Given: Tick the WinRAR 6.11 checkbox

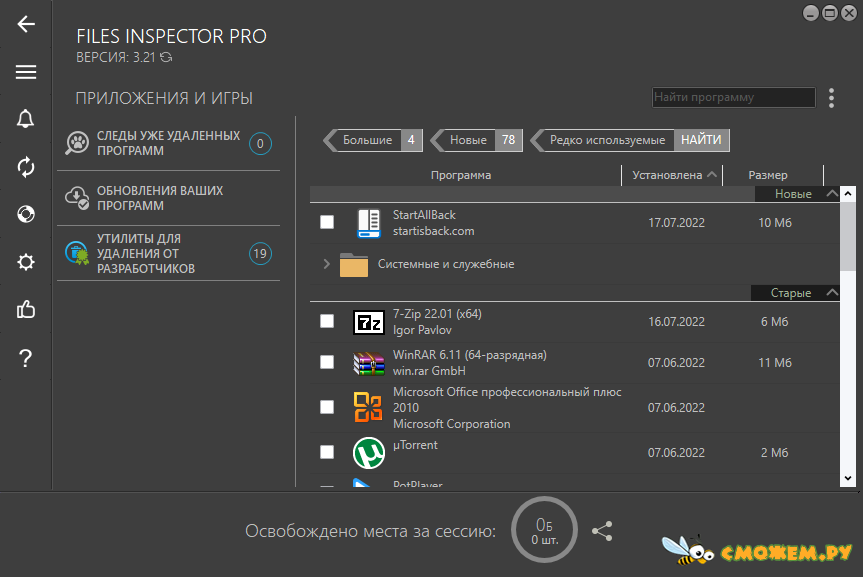Looking at the screenshot, I should [x=327, y=362].
